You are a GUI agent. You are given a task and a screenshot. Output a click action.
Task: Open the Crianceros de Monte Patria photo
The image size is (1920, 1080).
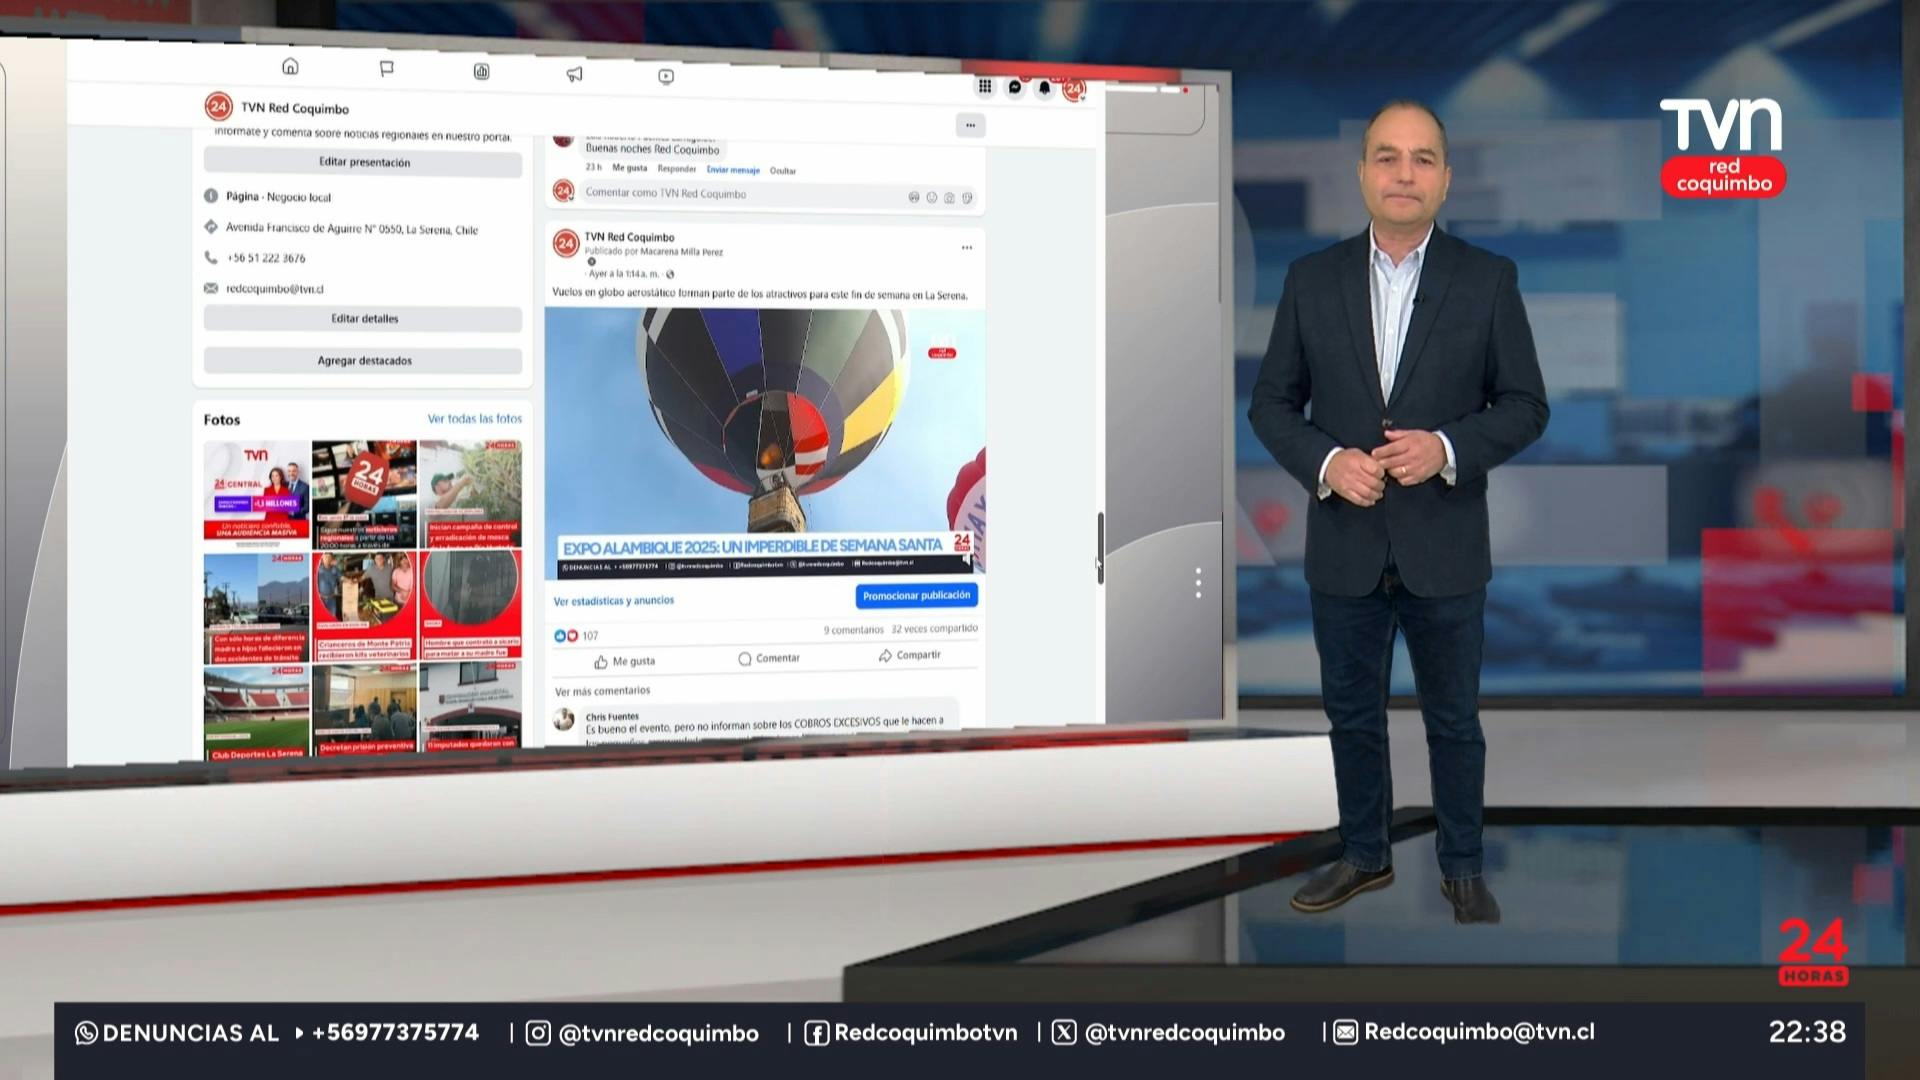364,605
